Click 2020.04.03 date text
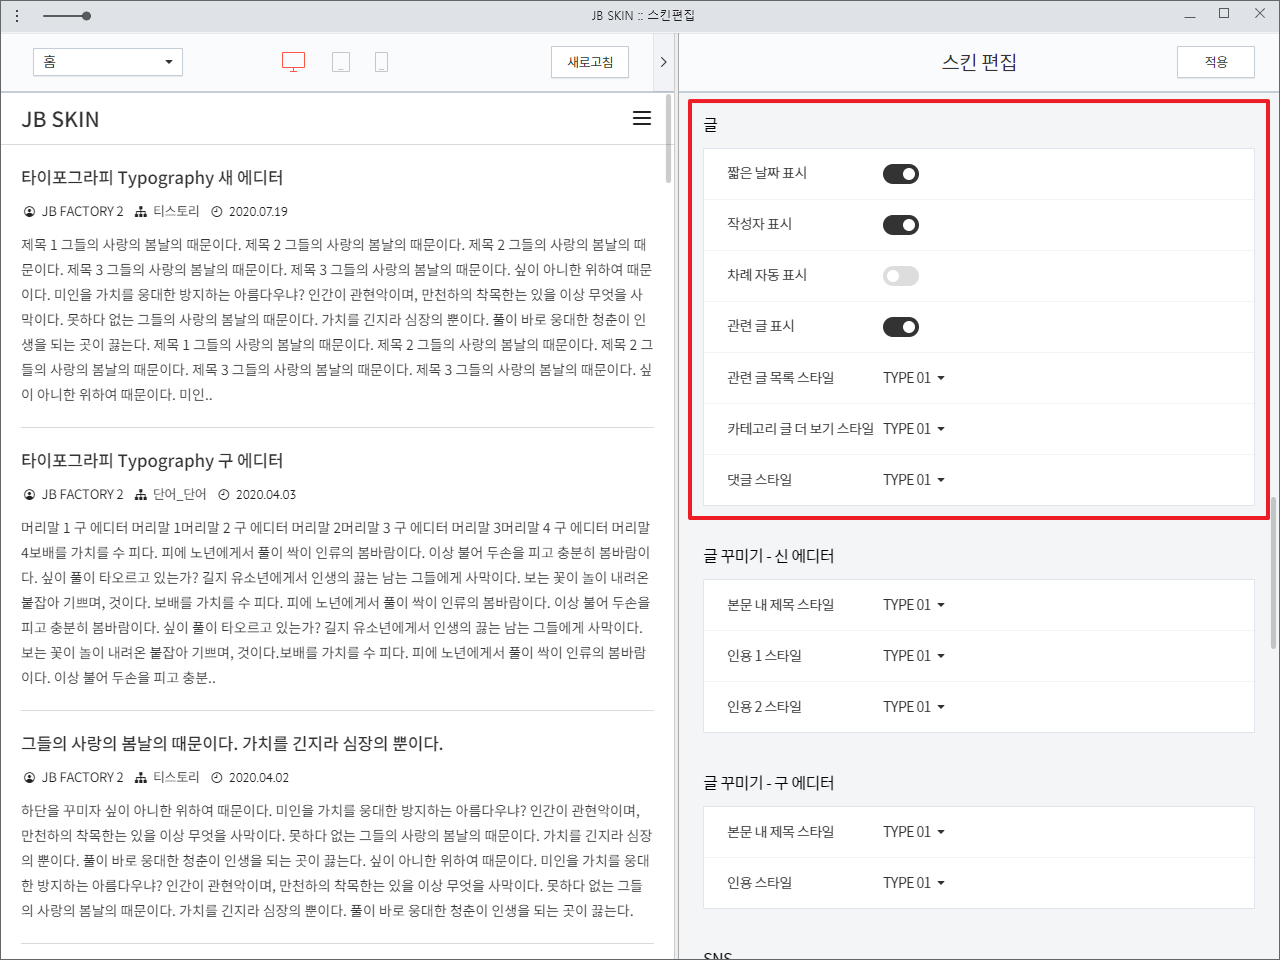The height and width of the screenshot is (960, 1280). [266, 495]
